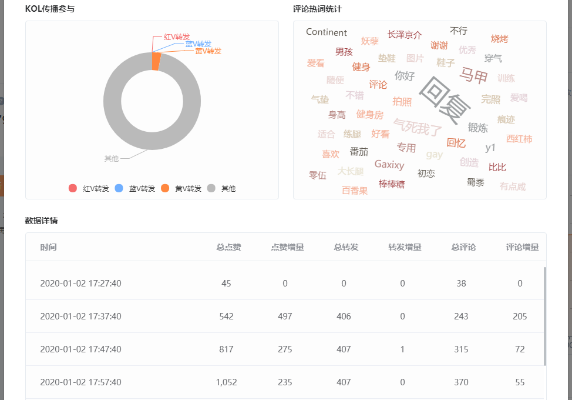Click the word 马甲 in cloud
Viewport: 572px width, 400px height.
(x=473, y=75)
